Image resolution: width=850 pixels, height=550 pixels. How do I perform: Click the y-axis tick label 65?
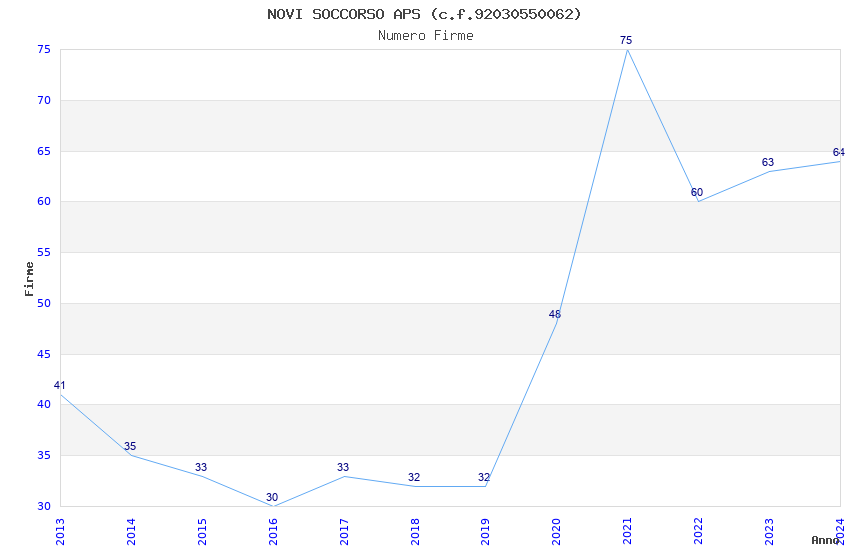coord(44,151)
